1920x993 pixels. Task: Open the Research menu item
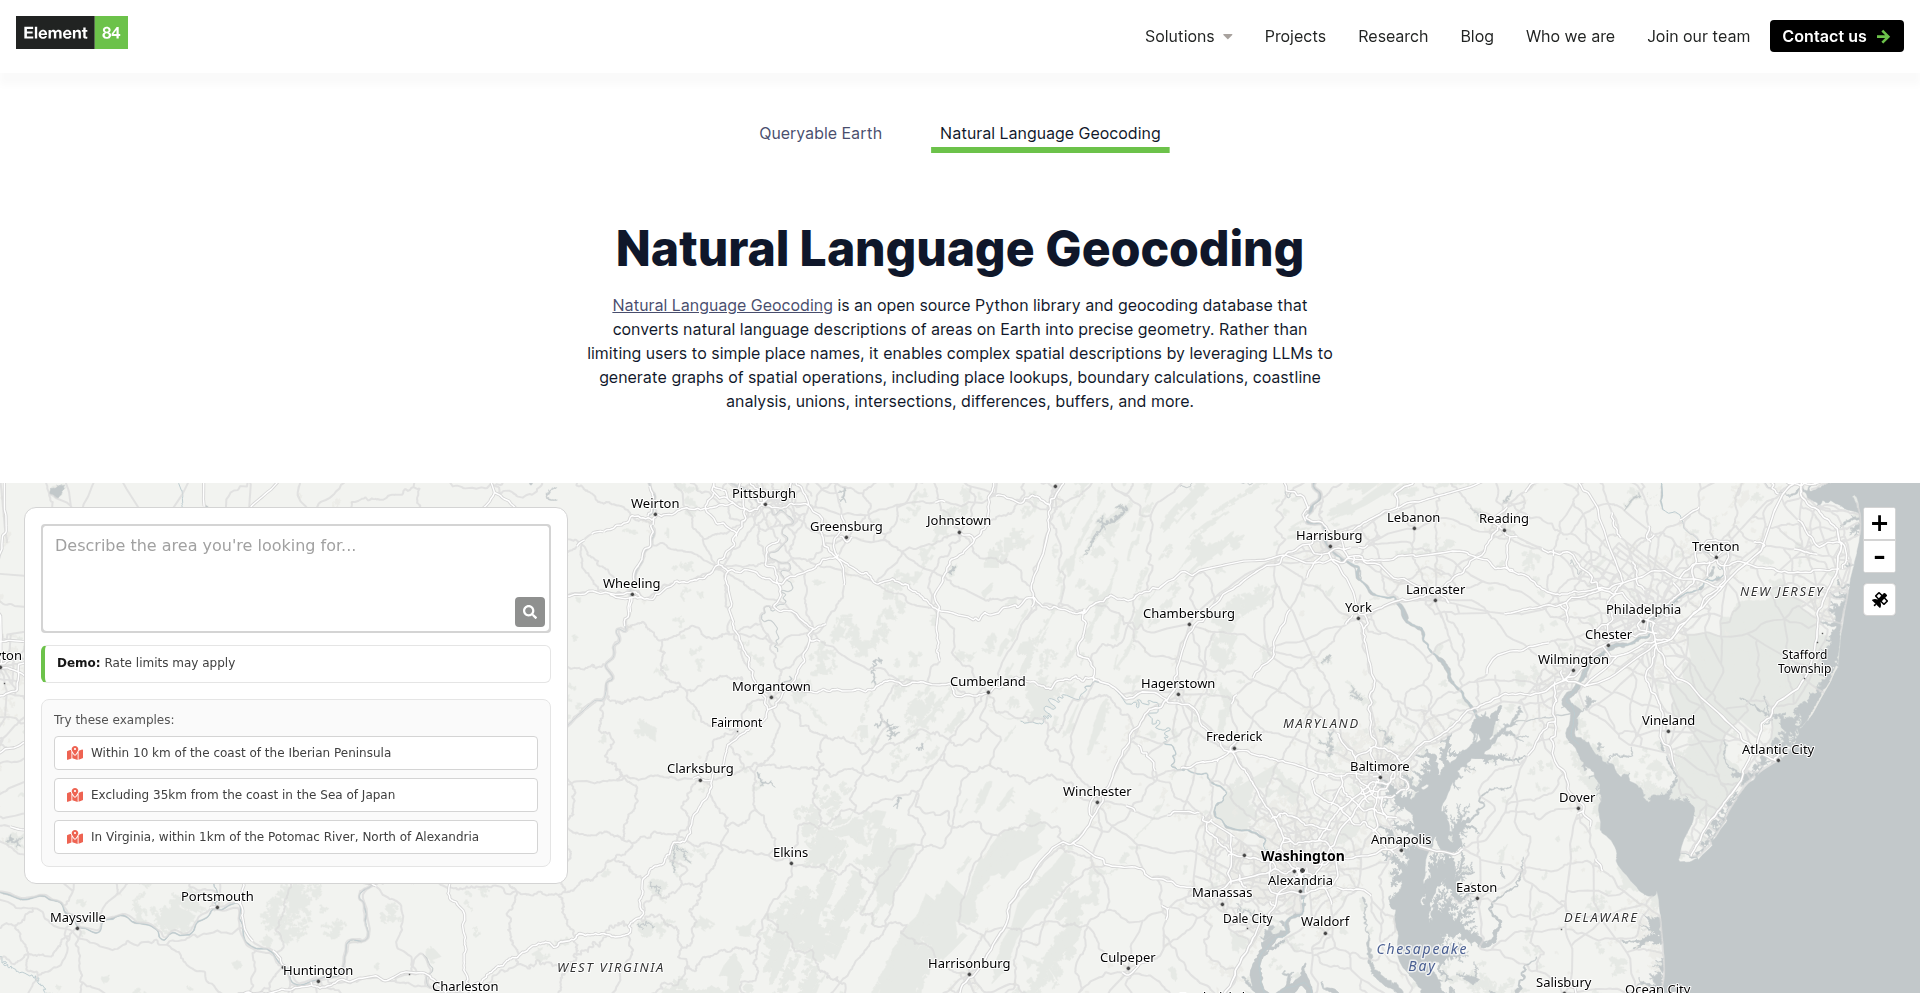(x=1392, y=36)
